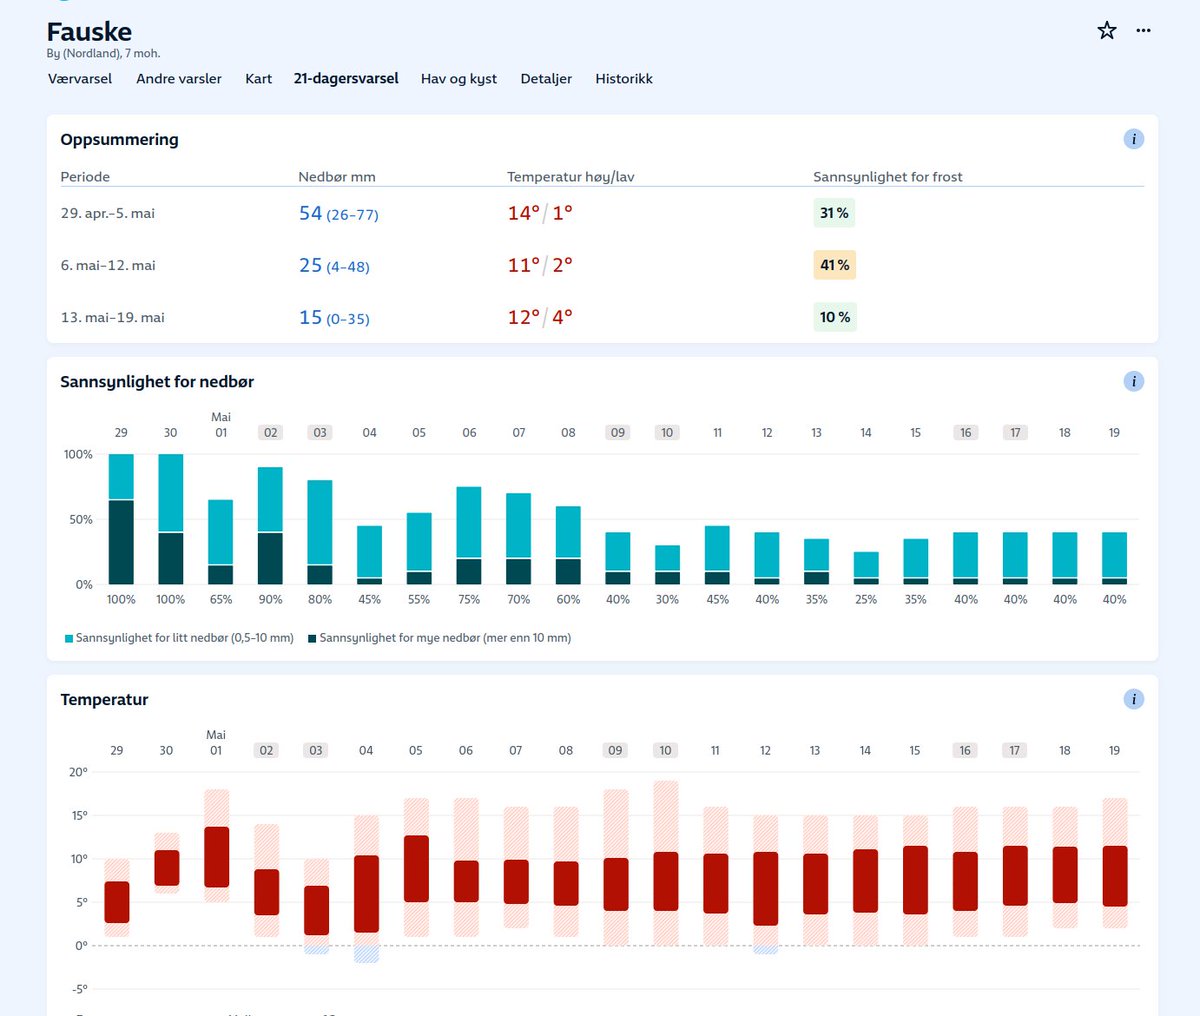Viewport: 1200px width, 1016px height.
Task: Select the Hav og kyst tab
Action: 458,78
